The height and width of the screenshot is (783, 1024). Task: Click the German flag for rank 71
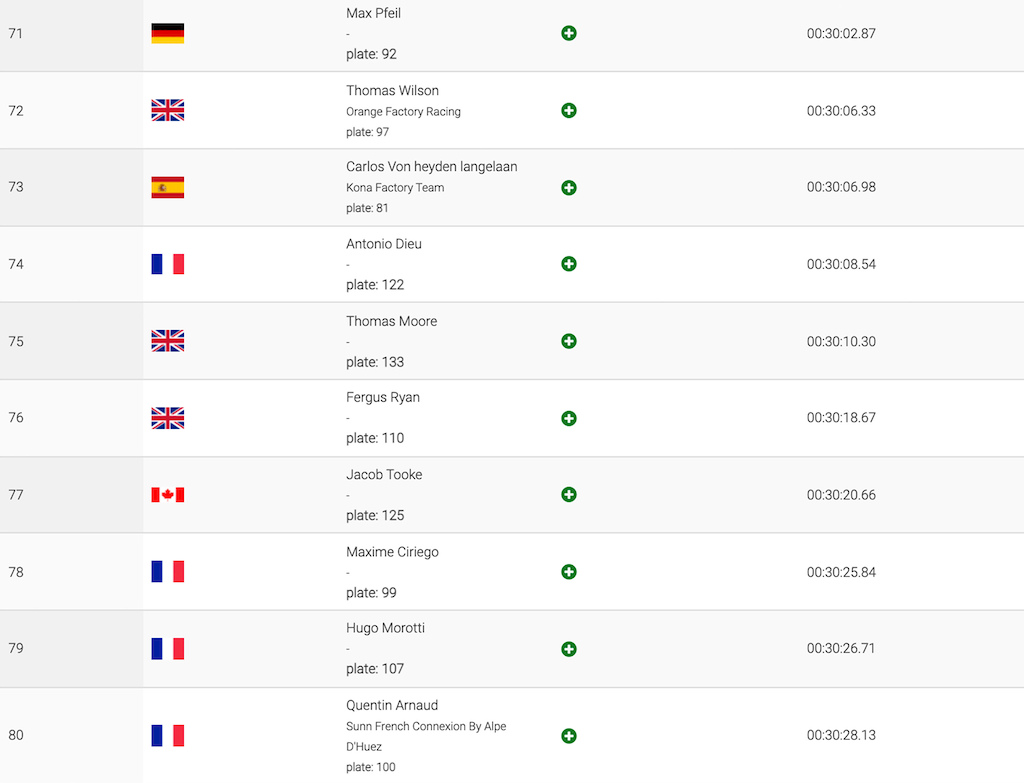[x=168, y=33]
